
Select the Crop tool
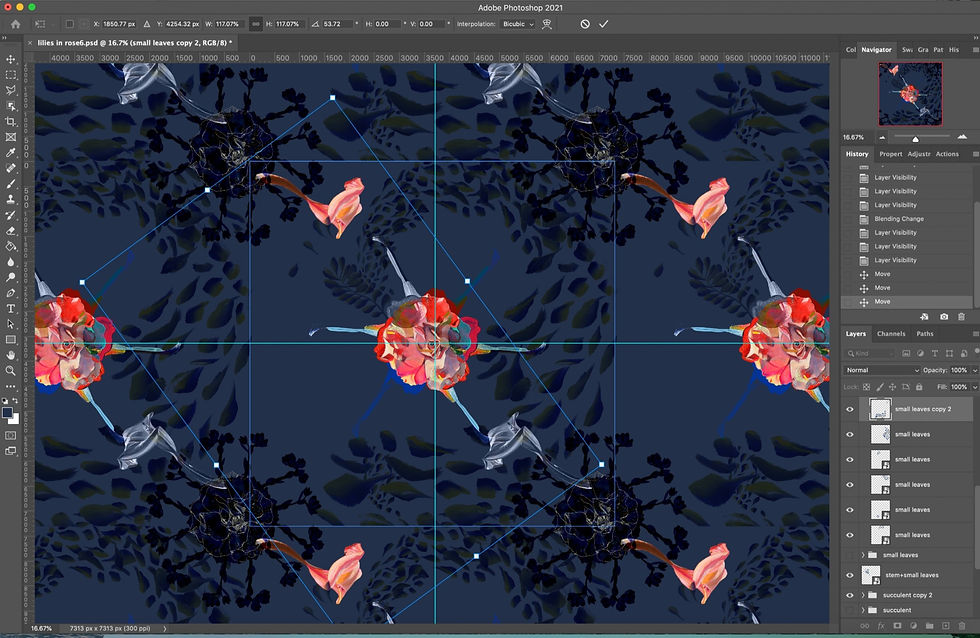coord(11,122)
